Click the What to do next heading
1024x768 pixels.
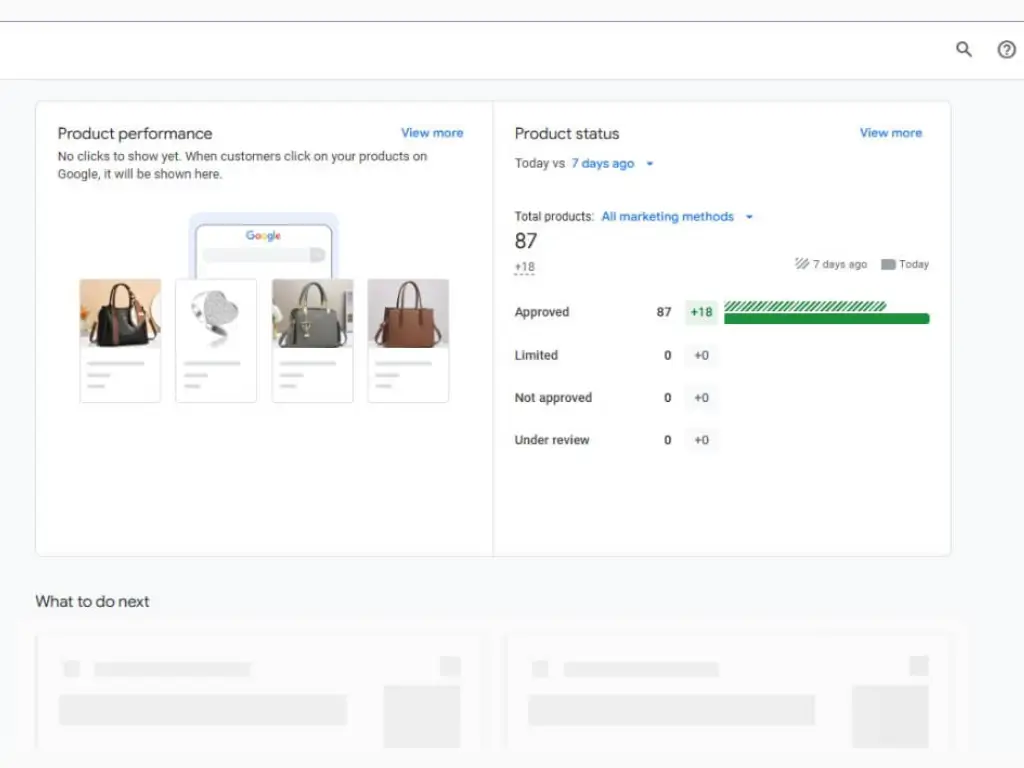coord(92,601)
